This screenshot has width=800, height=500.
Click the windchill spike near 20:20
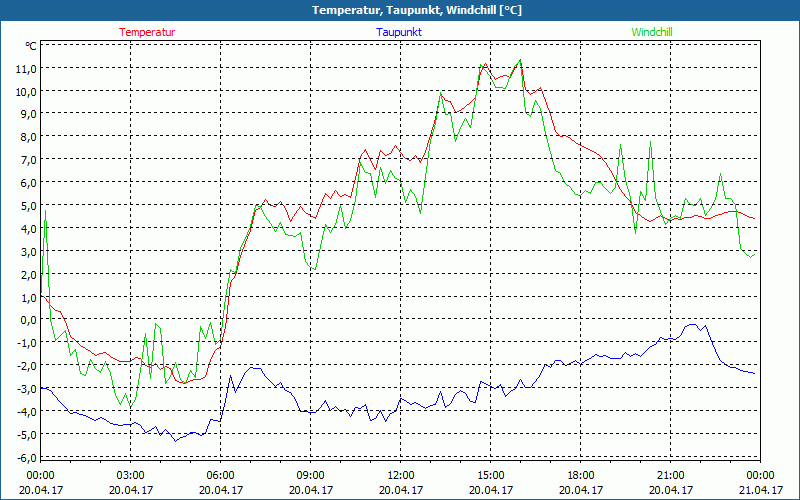click(x=651, y=142)
